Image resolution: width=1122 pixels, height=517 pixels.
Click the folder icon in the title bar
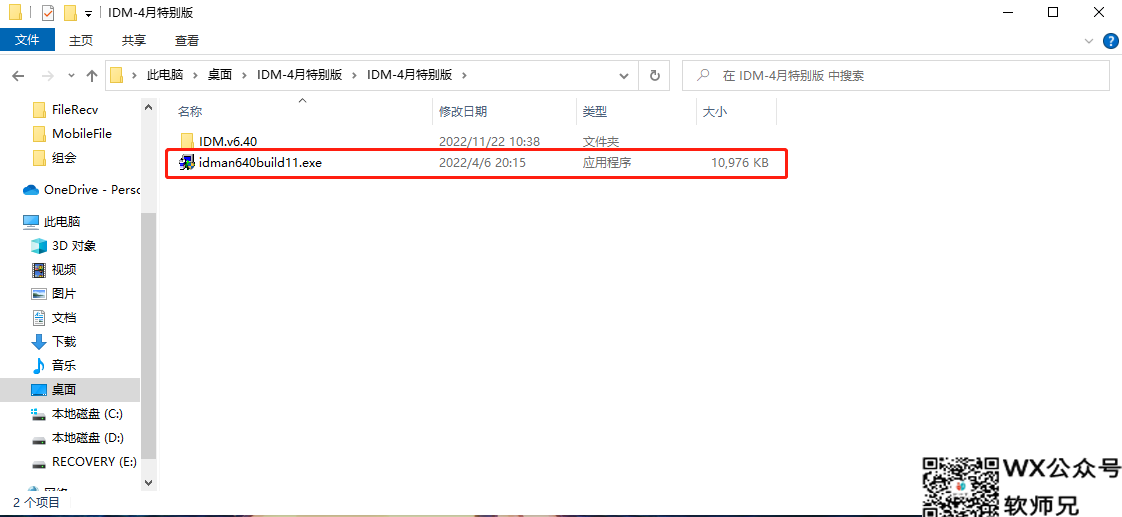pyautogui.click(x=15, y=13)
